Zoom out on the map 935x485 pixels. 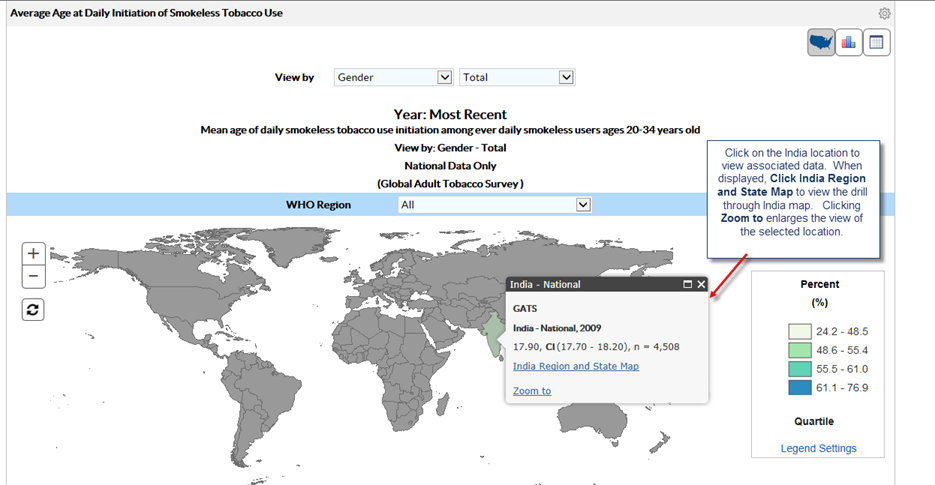[x=33, y=277]
